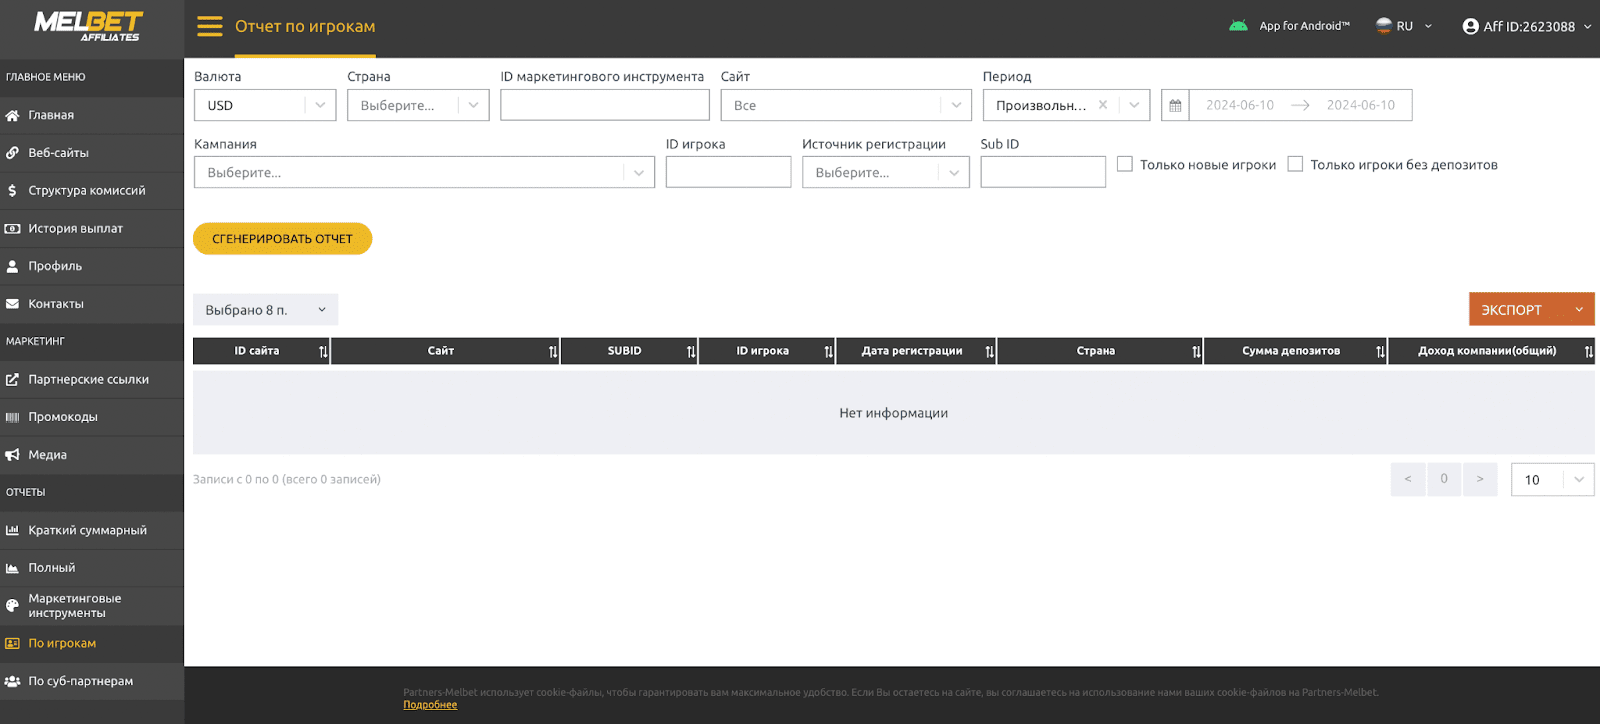This screenshot has height=724, width=1600.
Task: Click the Melbet Affiliates logo
Action: pos(89,26)
